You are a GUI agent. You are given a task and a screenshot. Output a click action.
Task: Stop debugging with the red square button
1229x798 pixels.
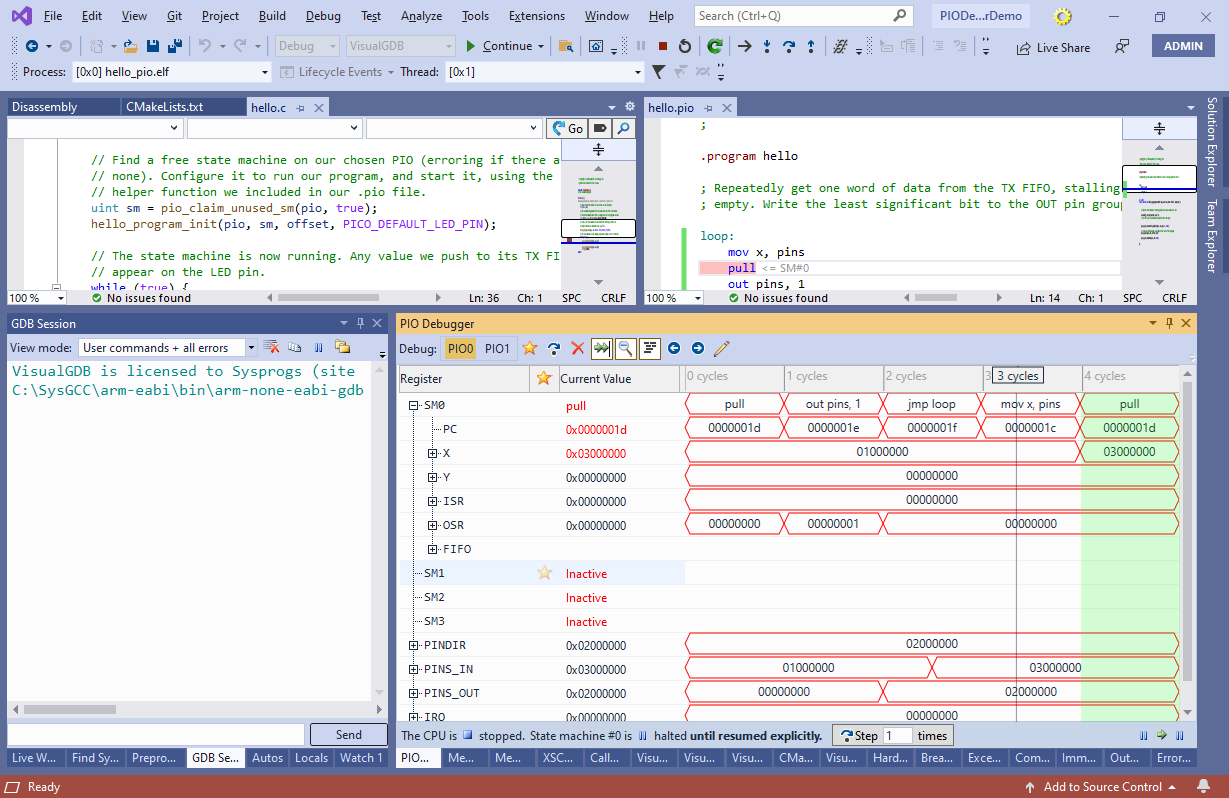663,46
